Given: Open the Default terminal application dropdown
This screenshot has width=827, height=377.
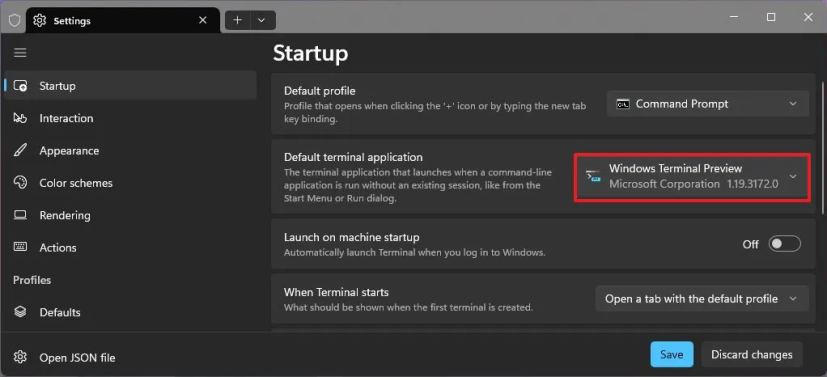Looking at the screenshot, I should click(x=692, y=177).
